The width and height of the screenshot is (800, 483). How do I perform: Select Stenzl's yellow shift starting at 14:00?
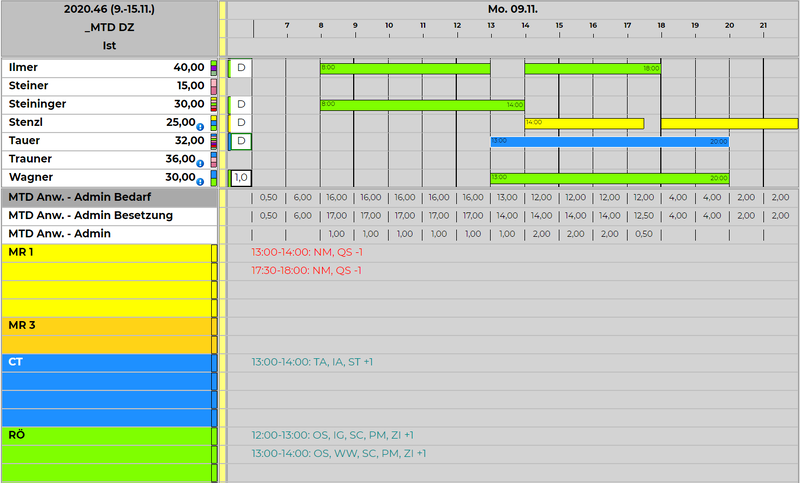[584, 123]
